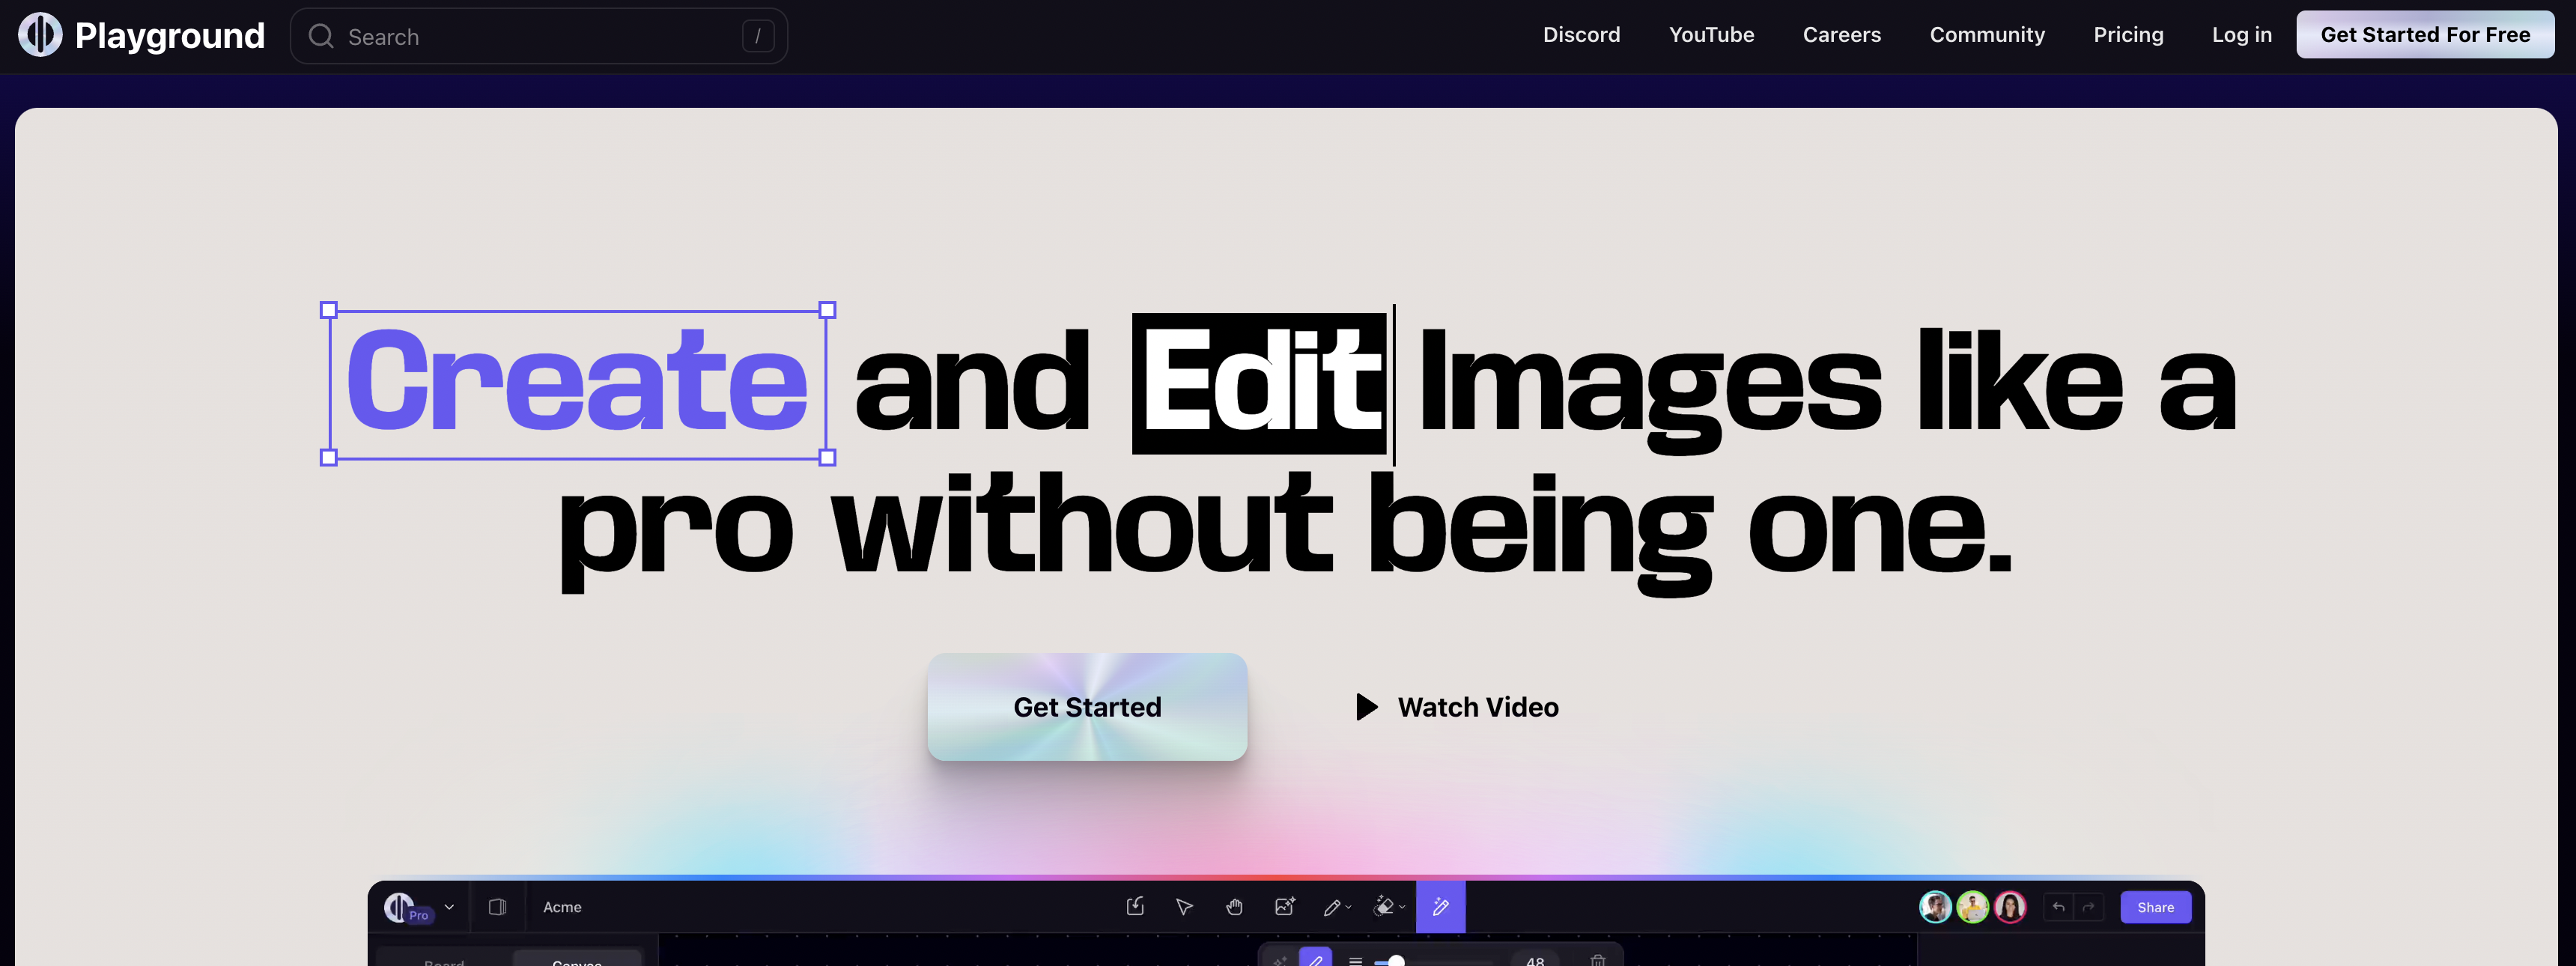Image resolution: width=2576 pixels, height=966 pixels.
Task: Click the brush size value 48
Action: point(1534,961)
